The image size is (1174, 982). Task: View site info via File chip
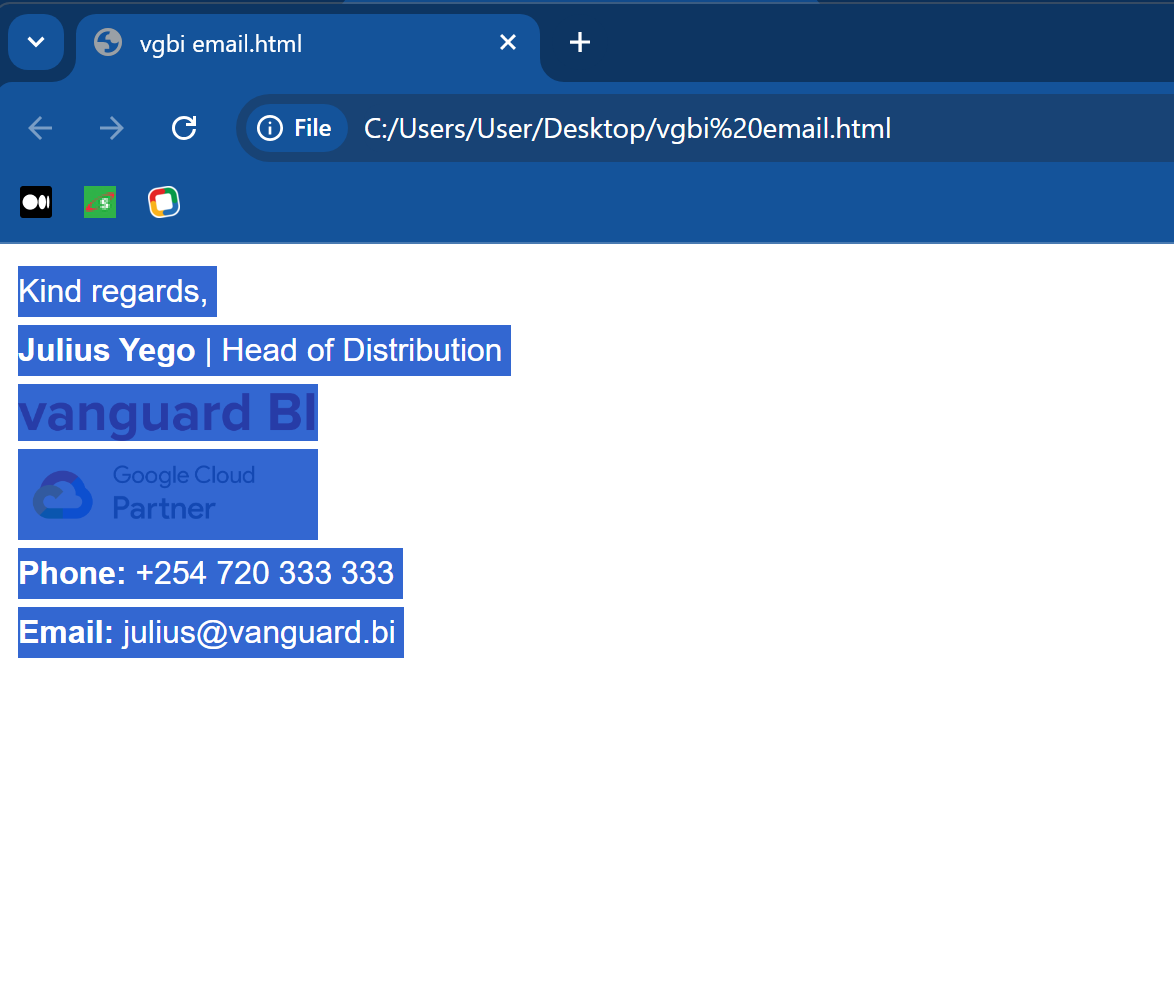295,128
